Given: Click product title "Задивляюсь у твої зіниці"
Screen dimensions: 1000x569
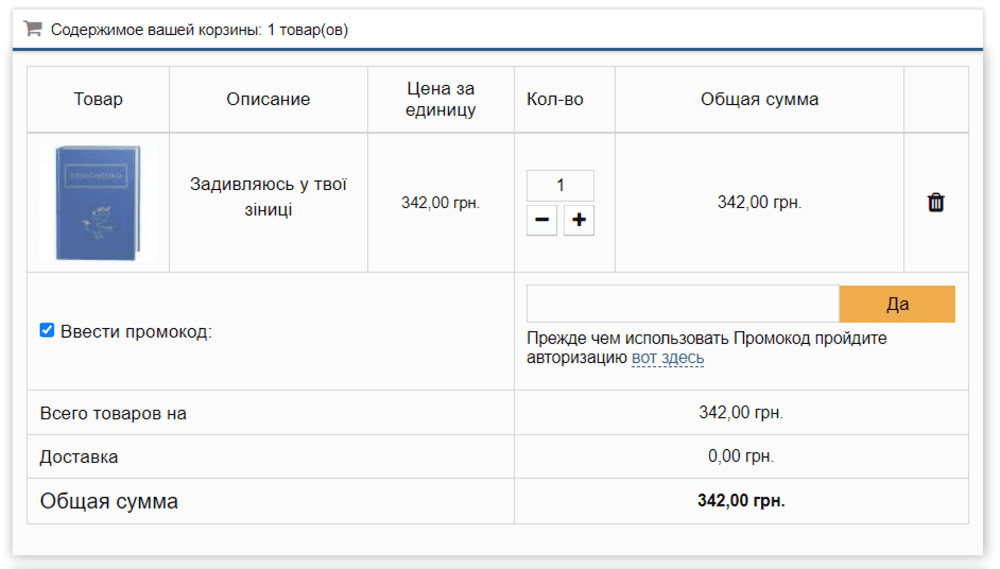Looking at the screenshot, I should [x=268, y=197].
